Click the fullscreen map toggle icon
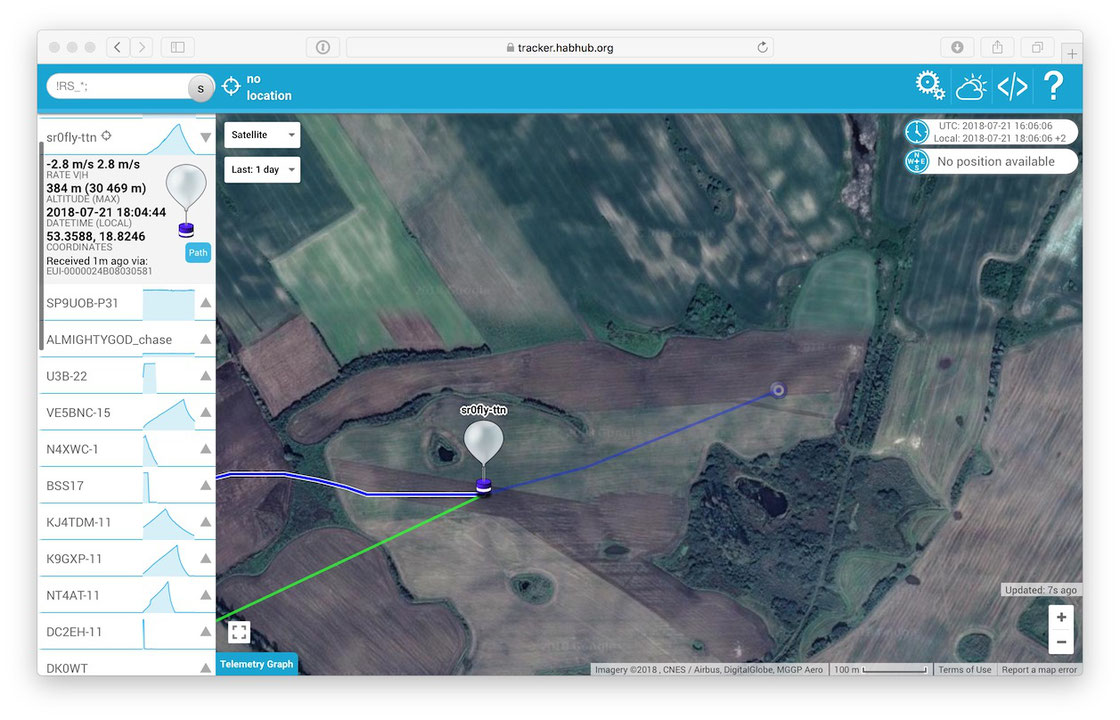Screen dimensions: 1120x720 click(239, 632)
